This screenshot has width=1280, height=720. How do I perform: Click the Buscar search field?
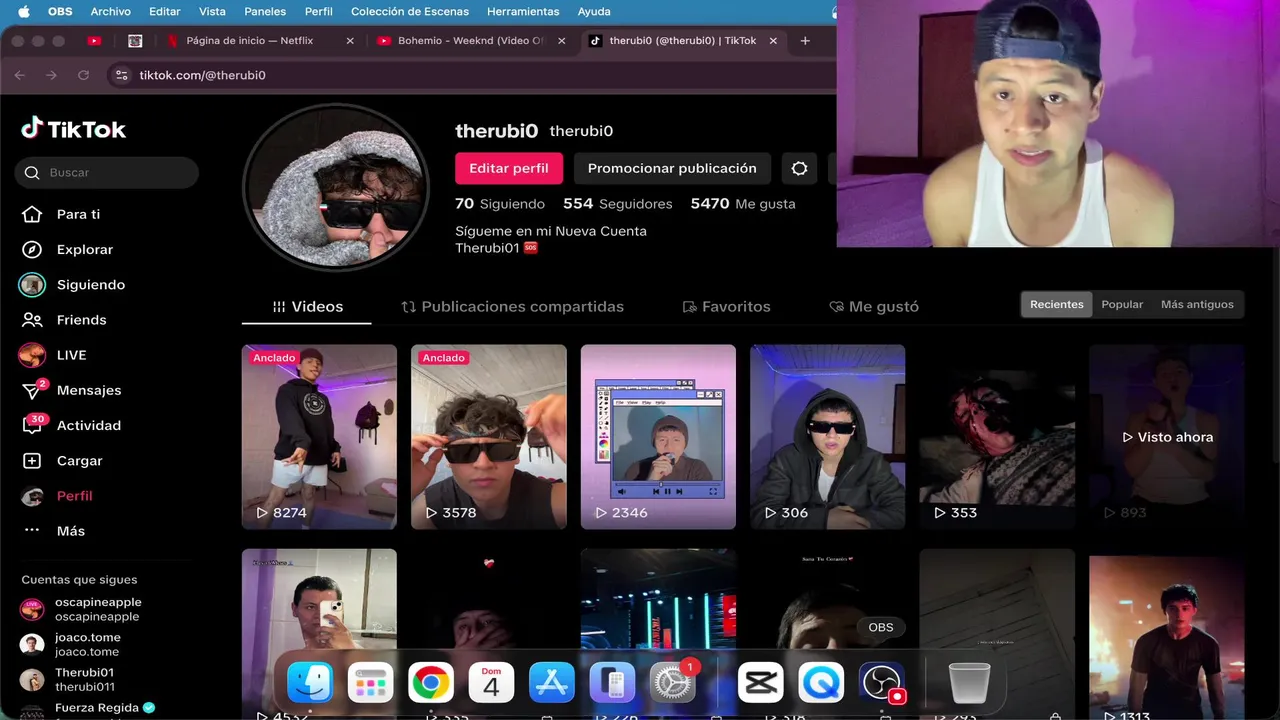coord(107,173)
